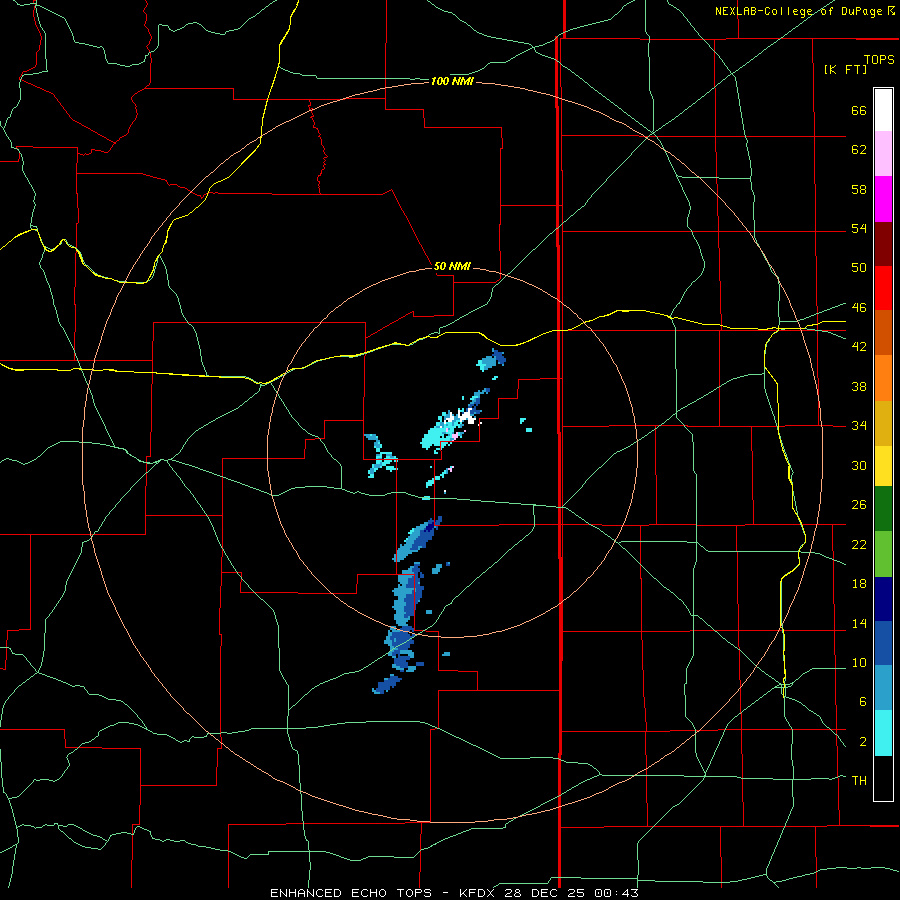Click the [K FT] units label
The height and width of the screenshot is (900, 900).
[845, 69]
